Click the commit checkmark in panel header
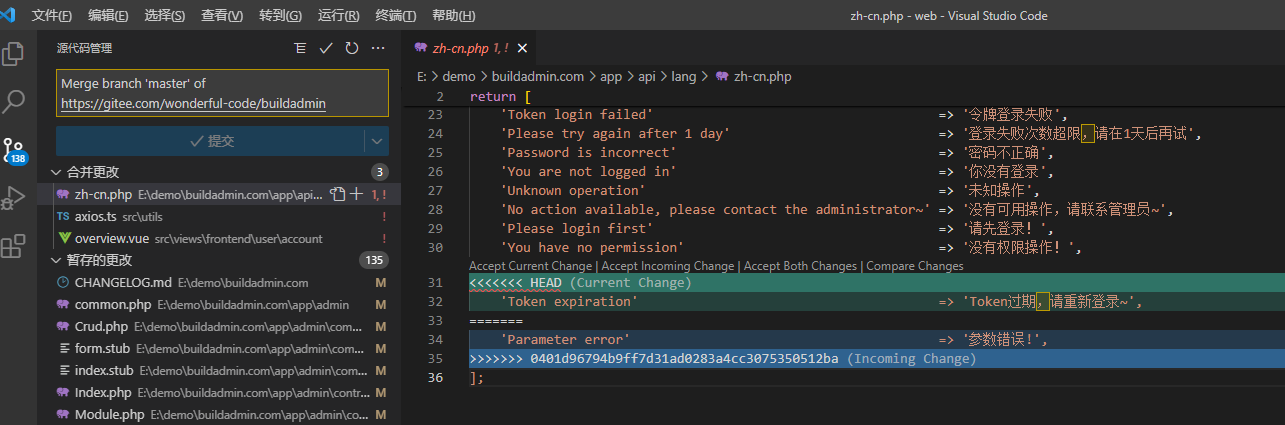 (x=326, y=48)
